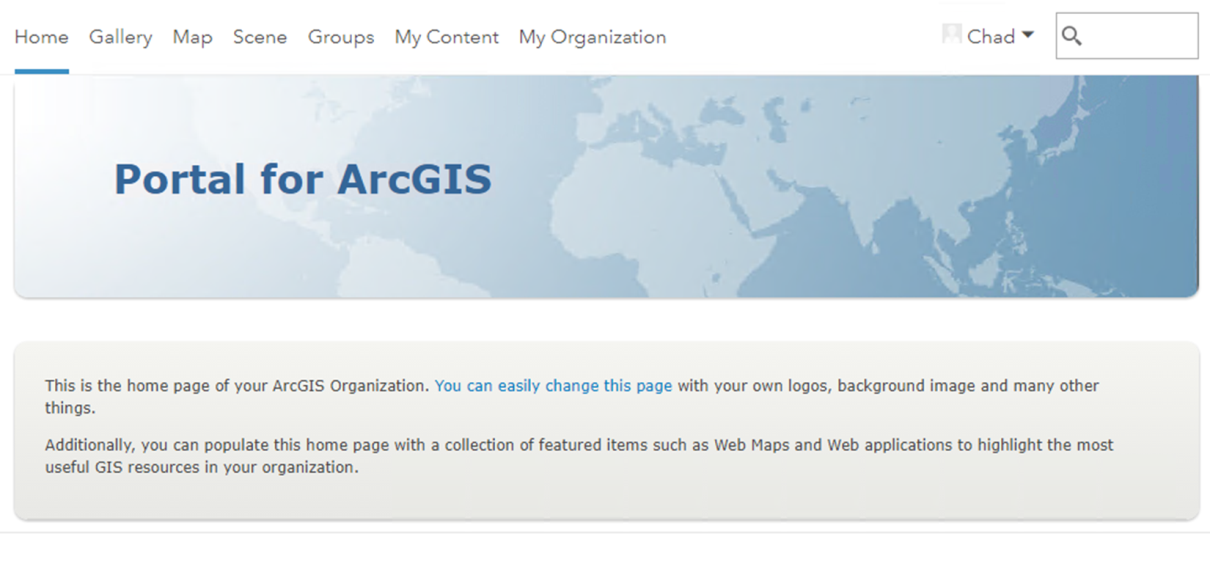Screen dimensions: 1210x564
Task: Open the Map viewer link
Action: (192, 37)
